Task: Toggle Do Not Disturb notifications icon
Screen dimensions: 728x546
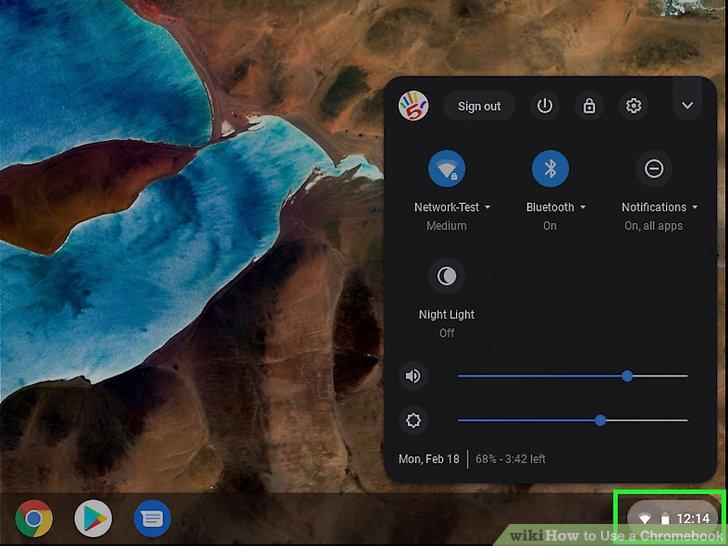Action: point(654,169)
